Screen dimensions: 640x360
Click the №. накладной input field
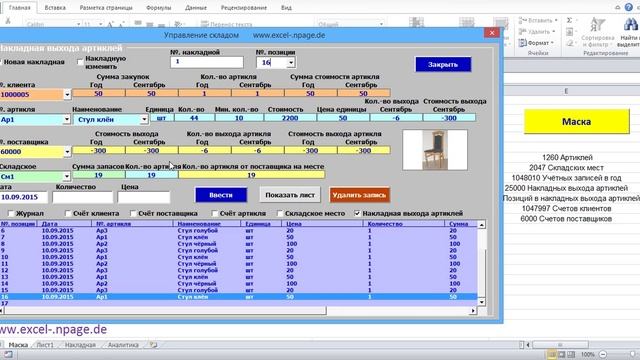(x=207, y=62)
